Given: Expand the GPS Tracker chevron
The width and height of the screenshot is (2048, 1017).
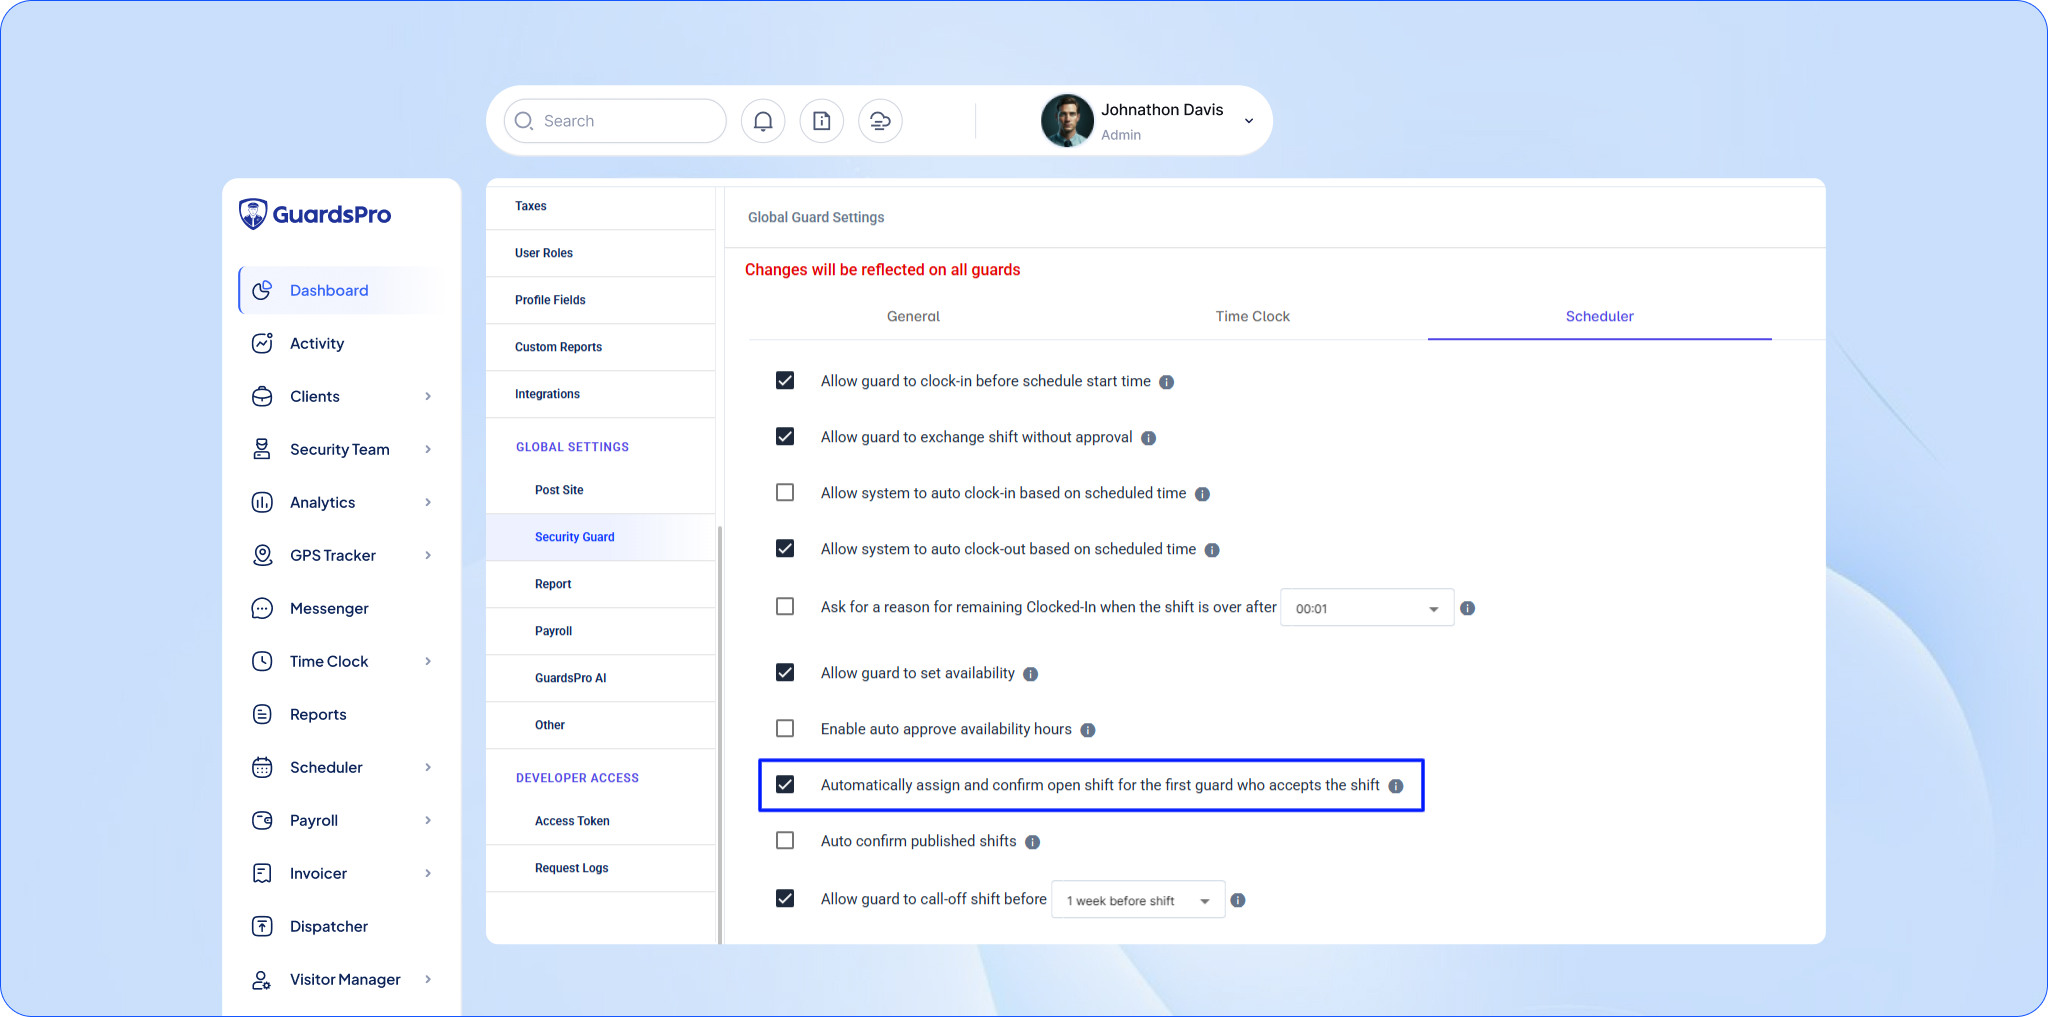Looking at the screenshot, I should pos(428,555).
